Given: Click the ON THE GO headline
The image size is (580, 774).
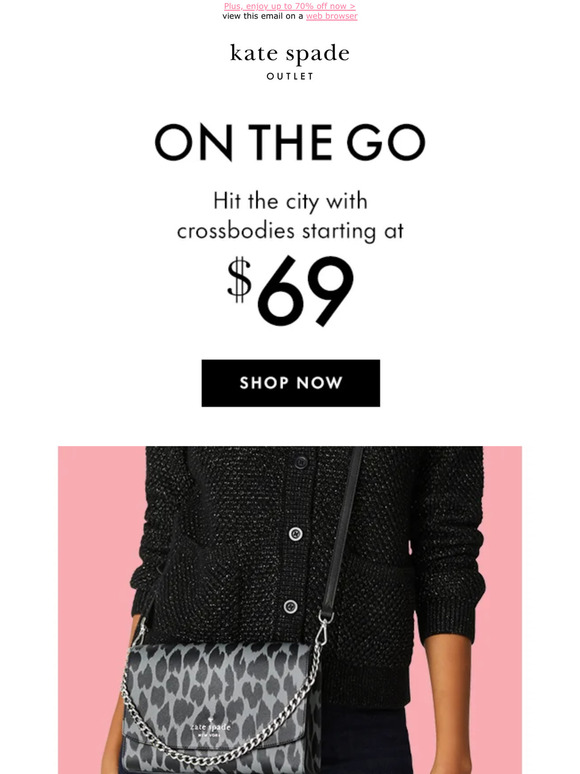Looking at the screenshot, I should (x=290, y=142).
